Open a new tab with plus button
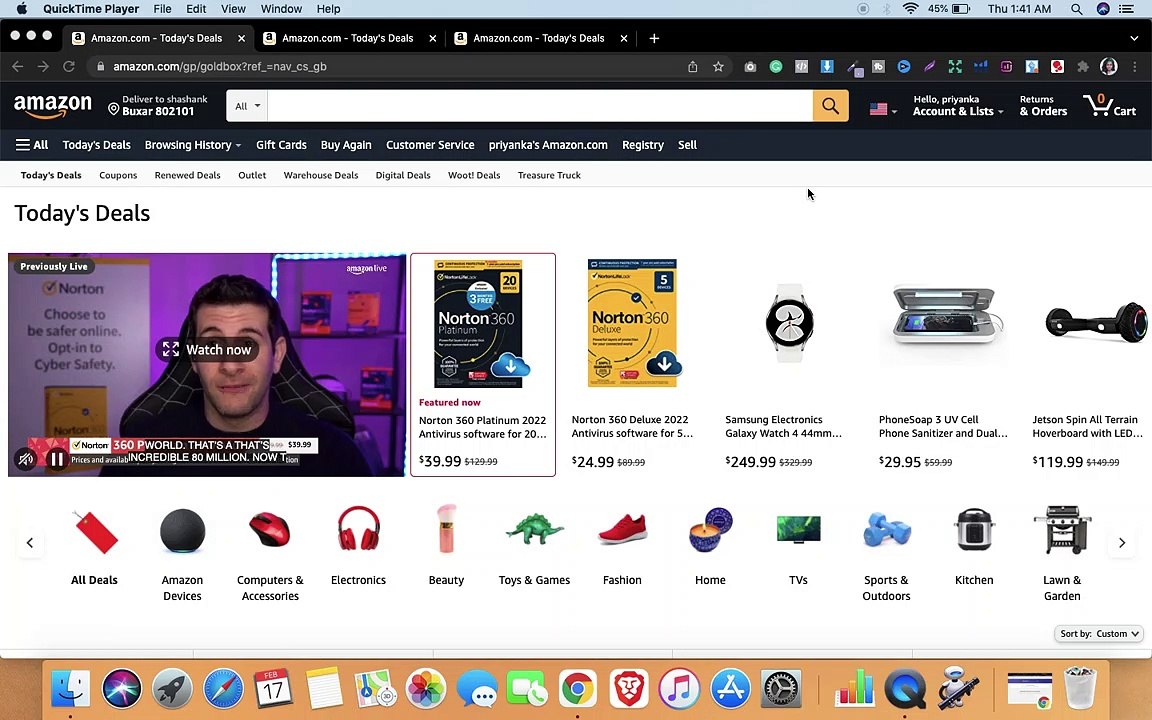 (x=654, y=38)
